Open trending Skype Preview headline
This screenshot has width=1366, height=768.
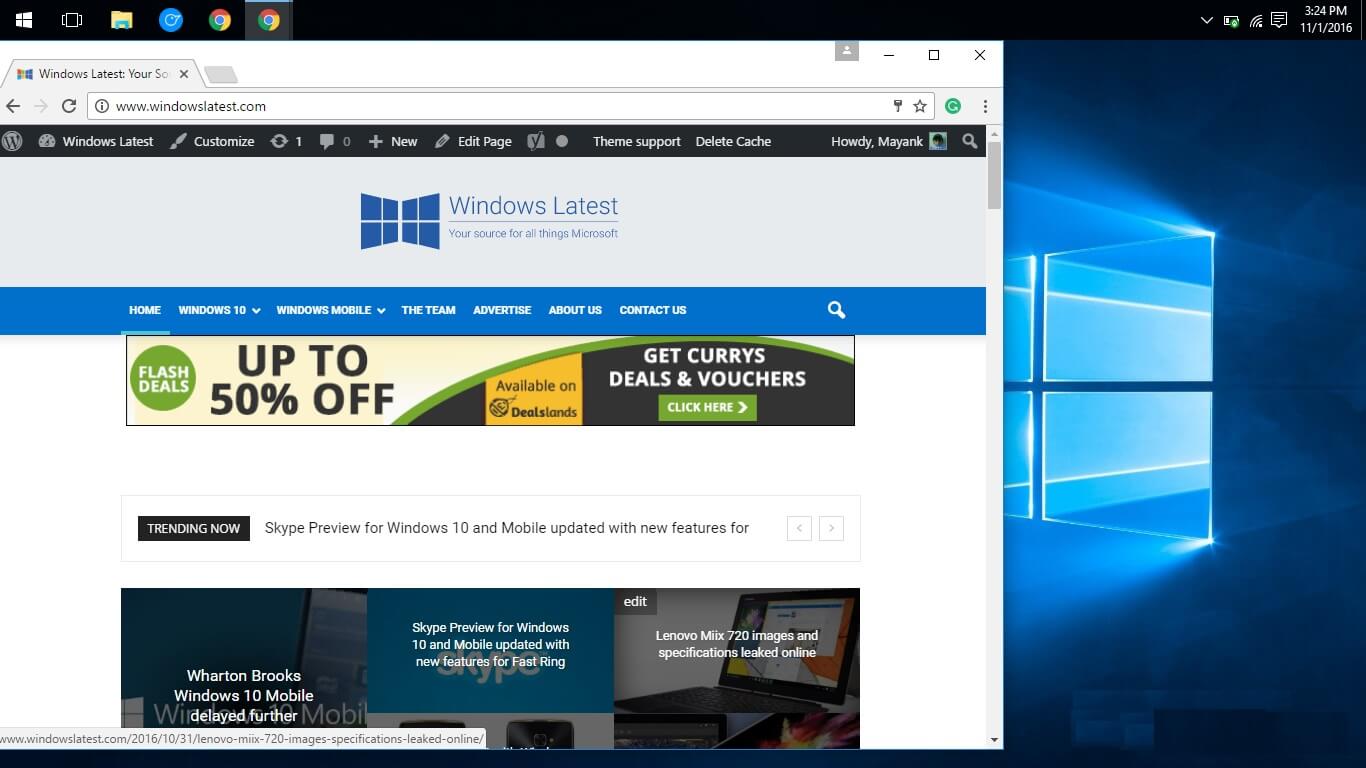click(507, 528)
